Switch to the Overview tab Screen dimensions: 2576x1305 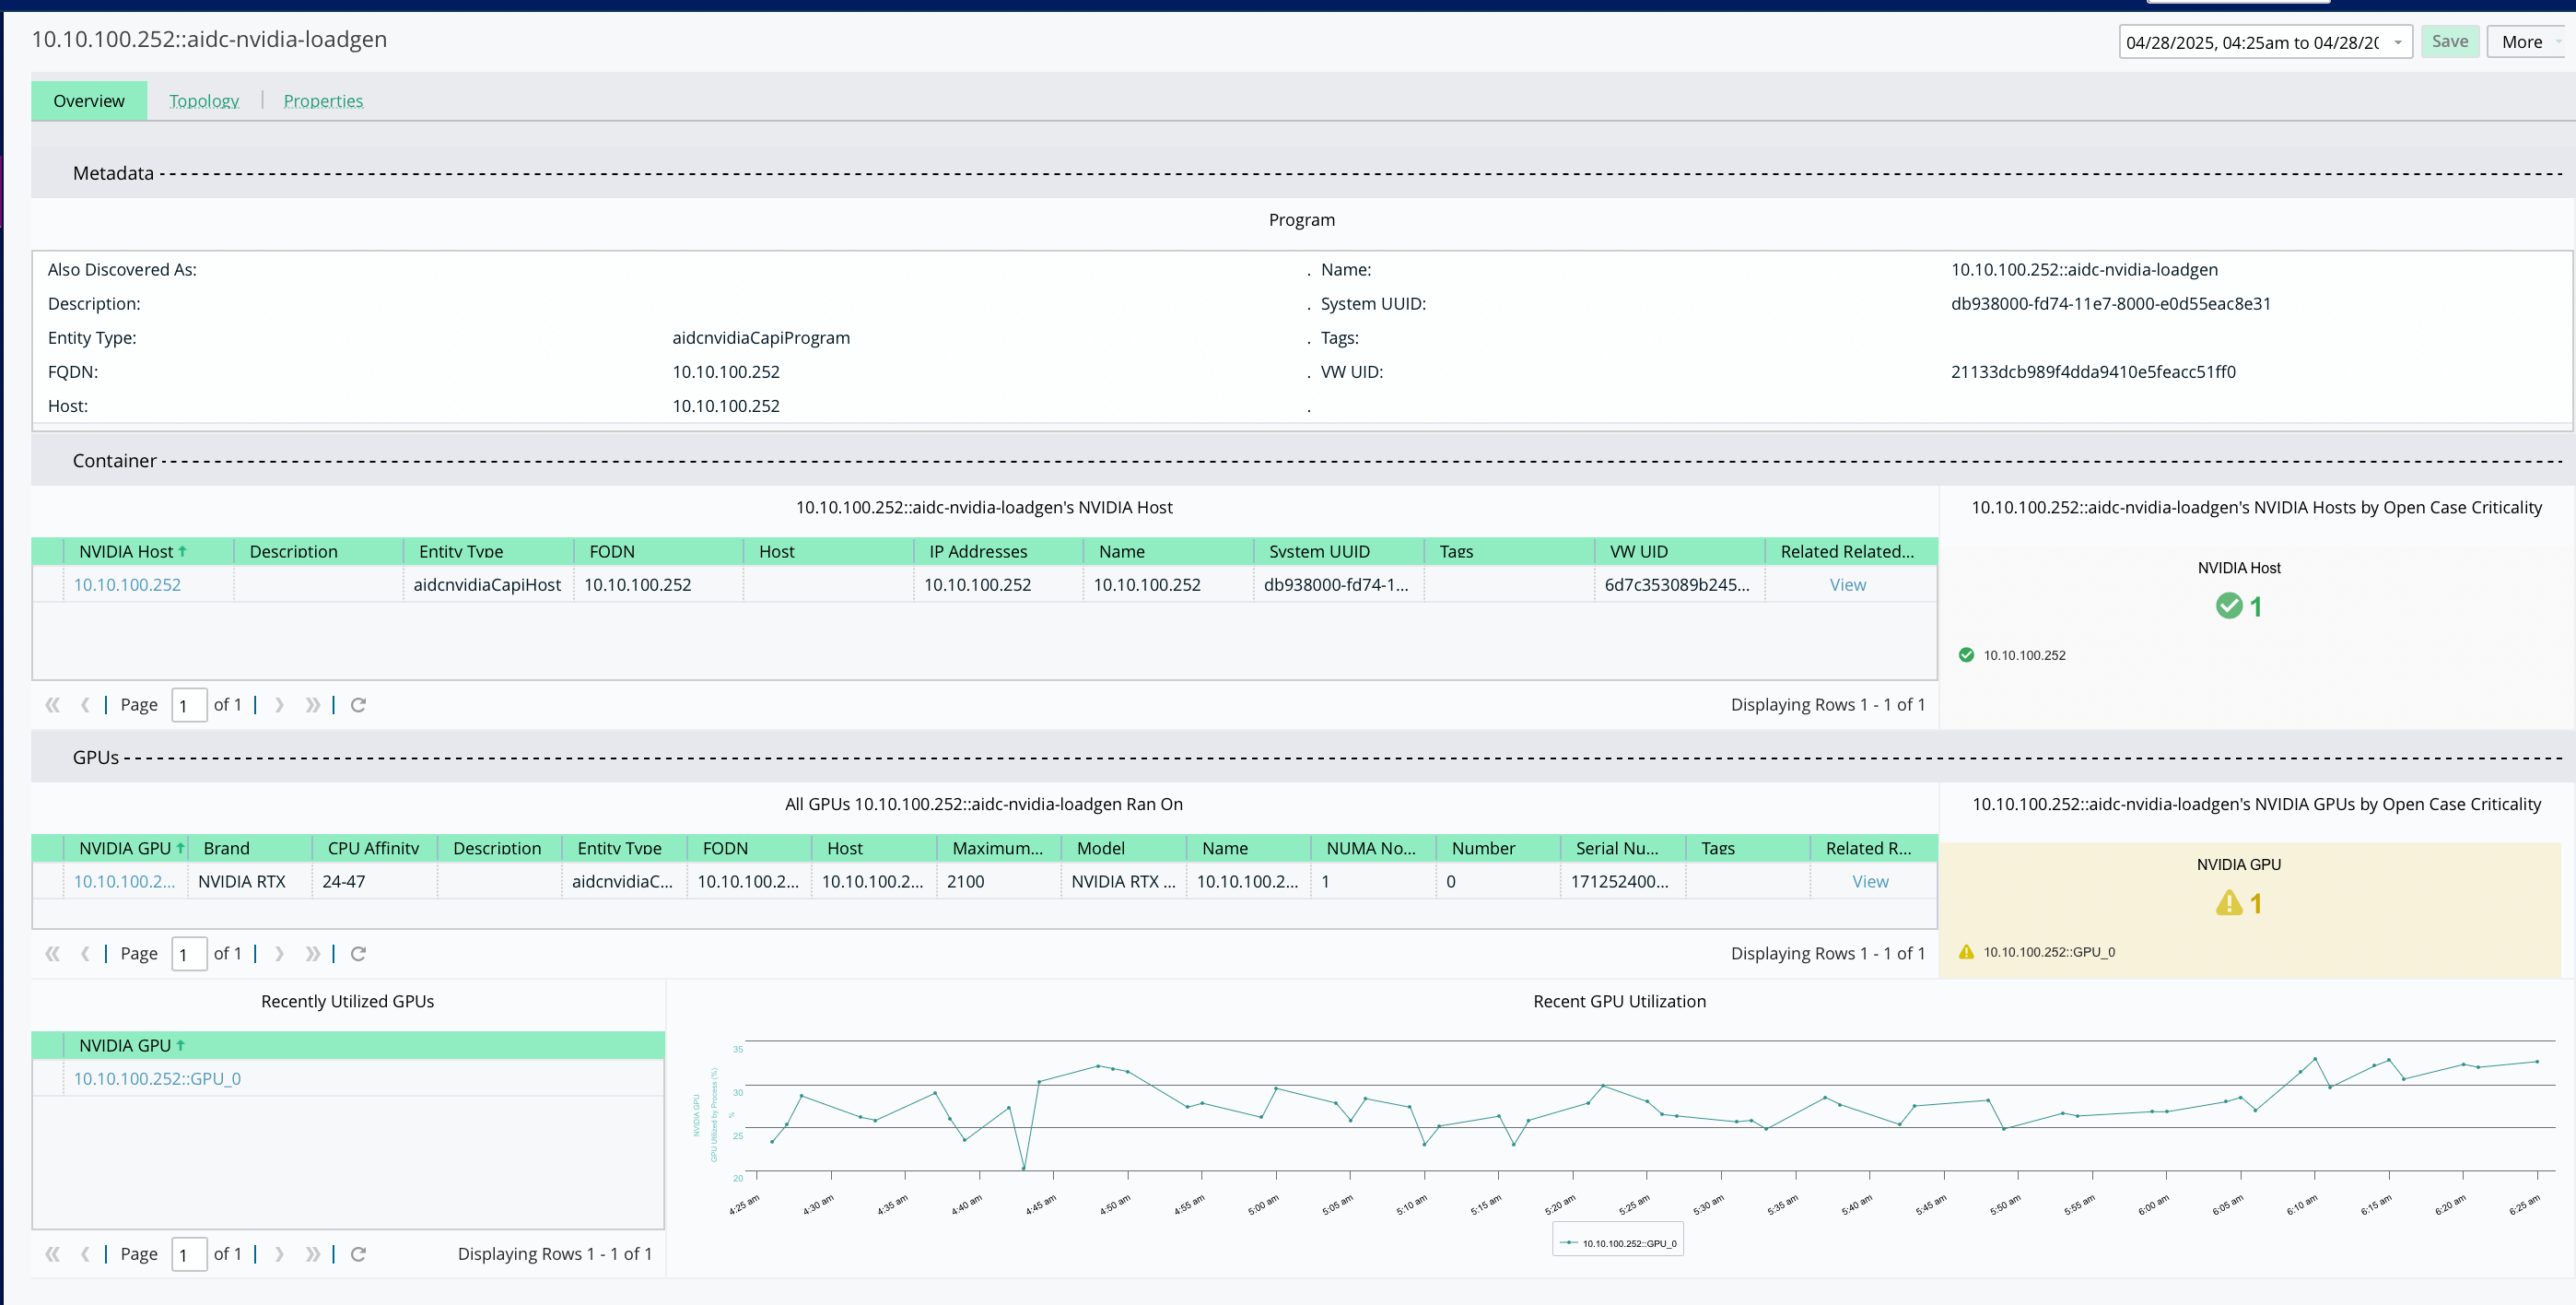pyautogui.click(x=89, y=101)
